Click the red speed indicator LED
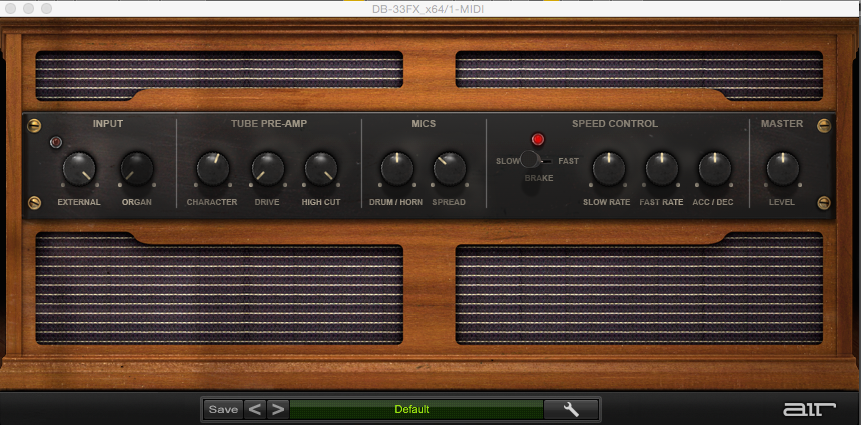861x425 pixels. (538, 139)
